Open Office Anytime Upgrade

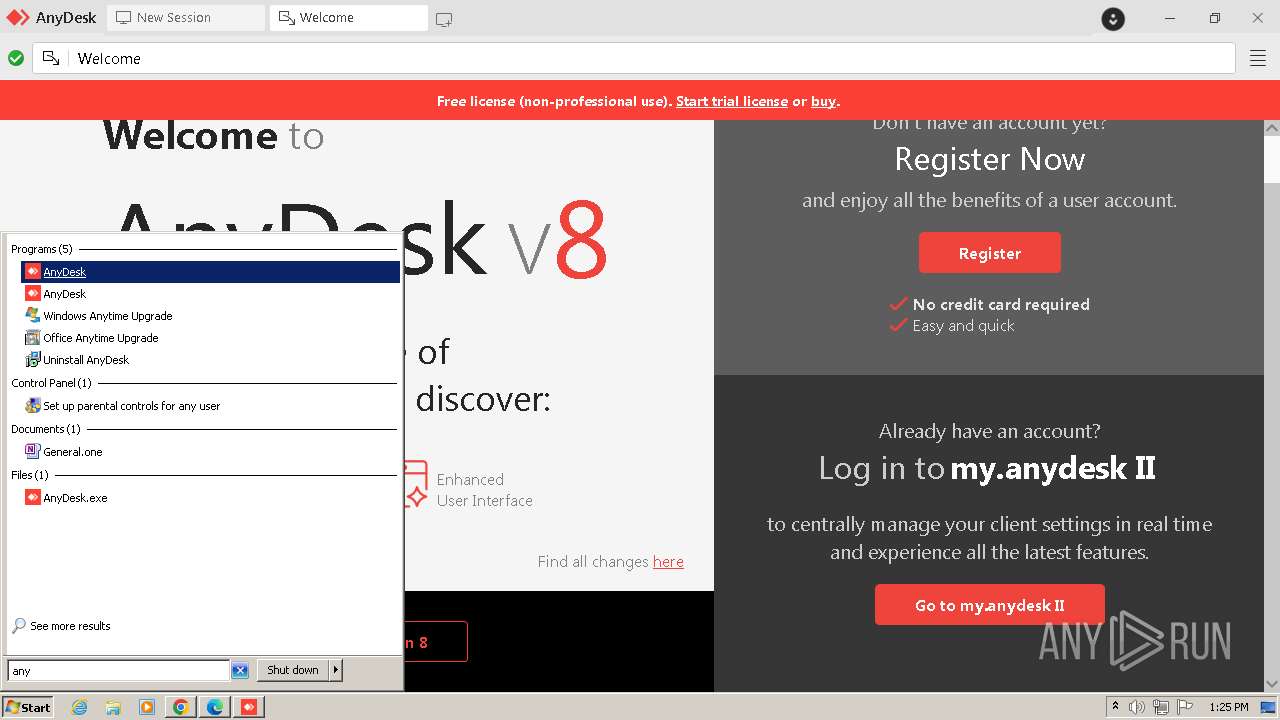(210, 338)
